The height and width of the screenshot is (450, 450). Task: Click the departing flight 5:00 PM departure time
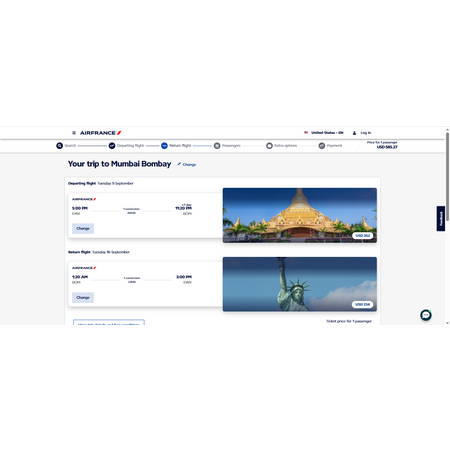(80, 208)
